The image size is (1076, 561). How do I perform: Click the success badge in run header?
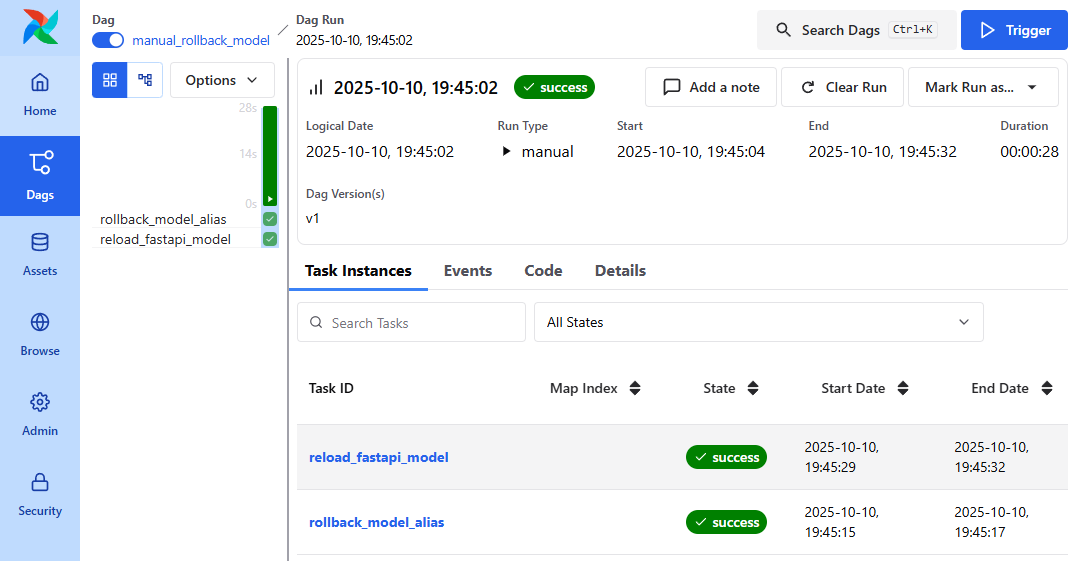tap(554, 87)
